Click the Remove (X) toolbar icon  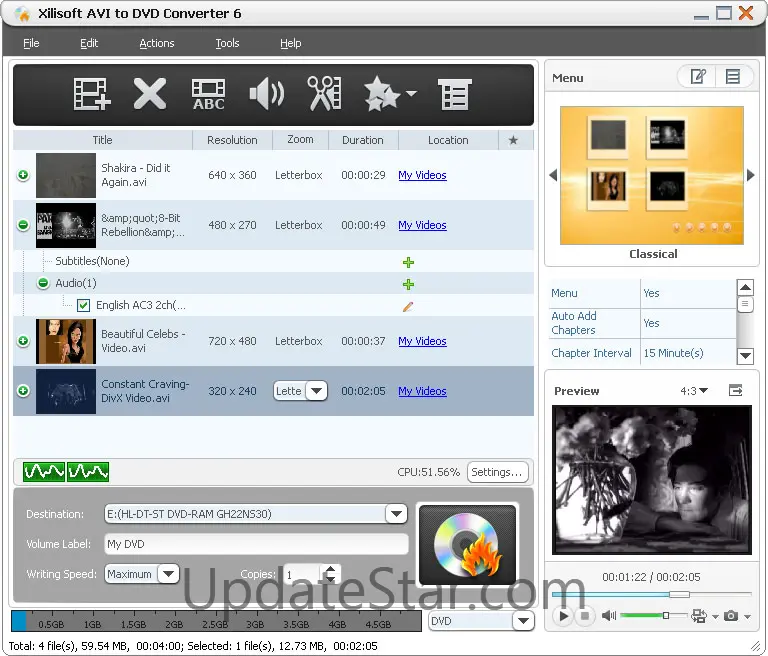(x=150, y=94)
